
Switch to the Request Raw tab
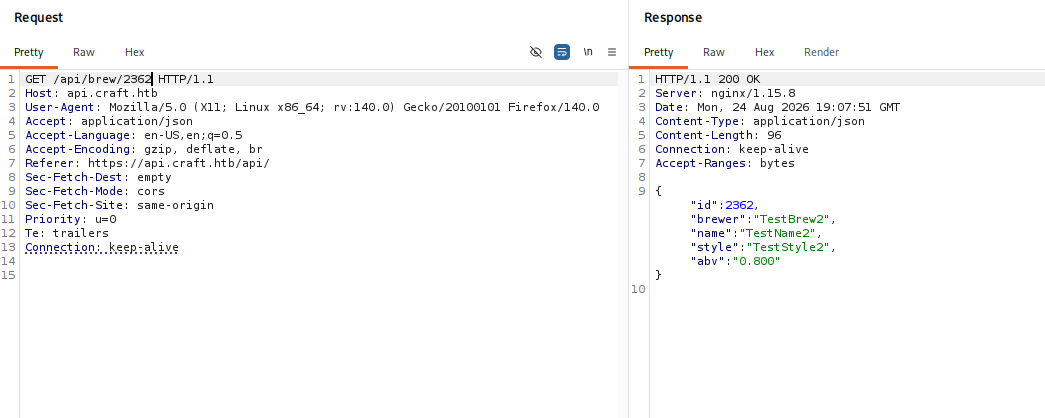(x=84, y=52)
